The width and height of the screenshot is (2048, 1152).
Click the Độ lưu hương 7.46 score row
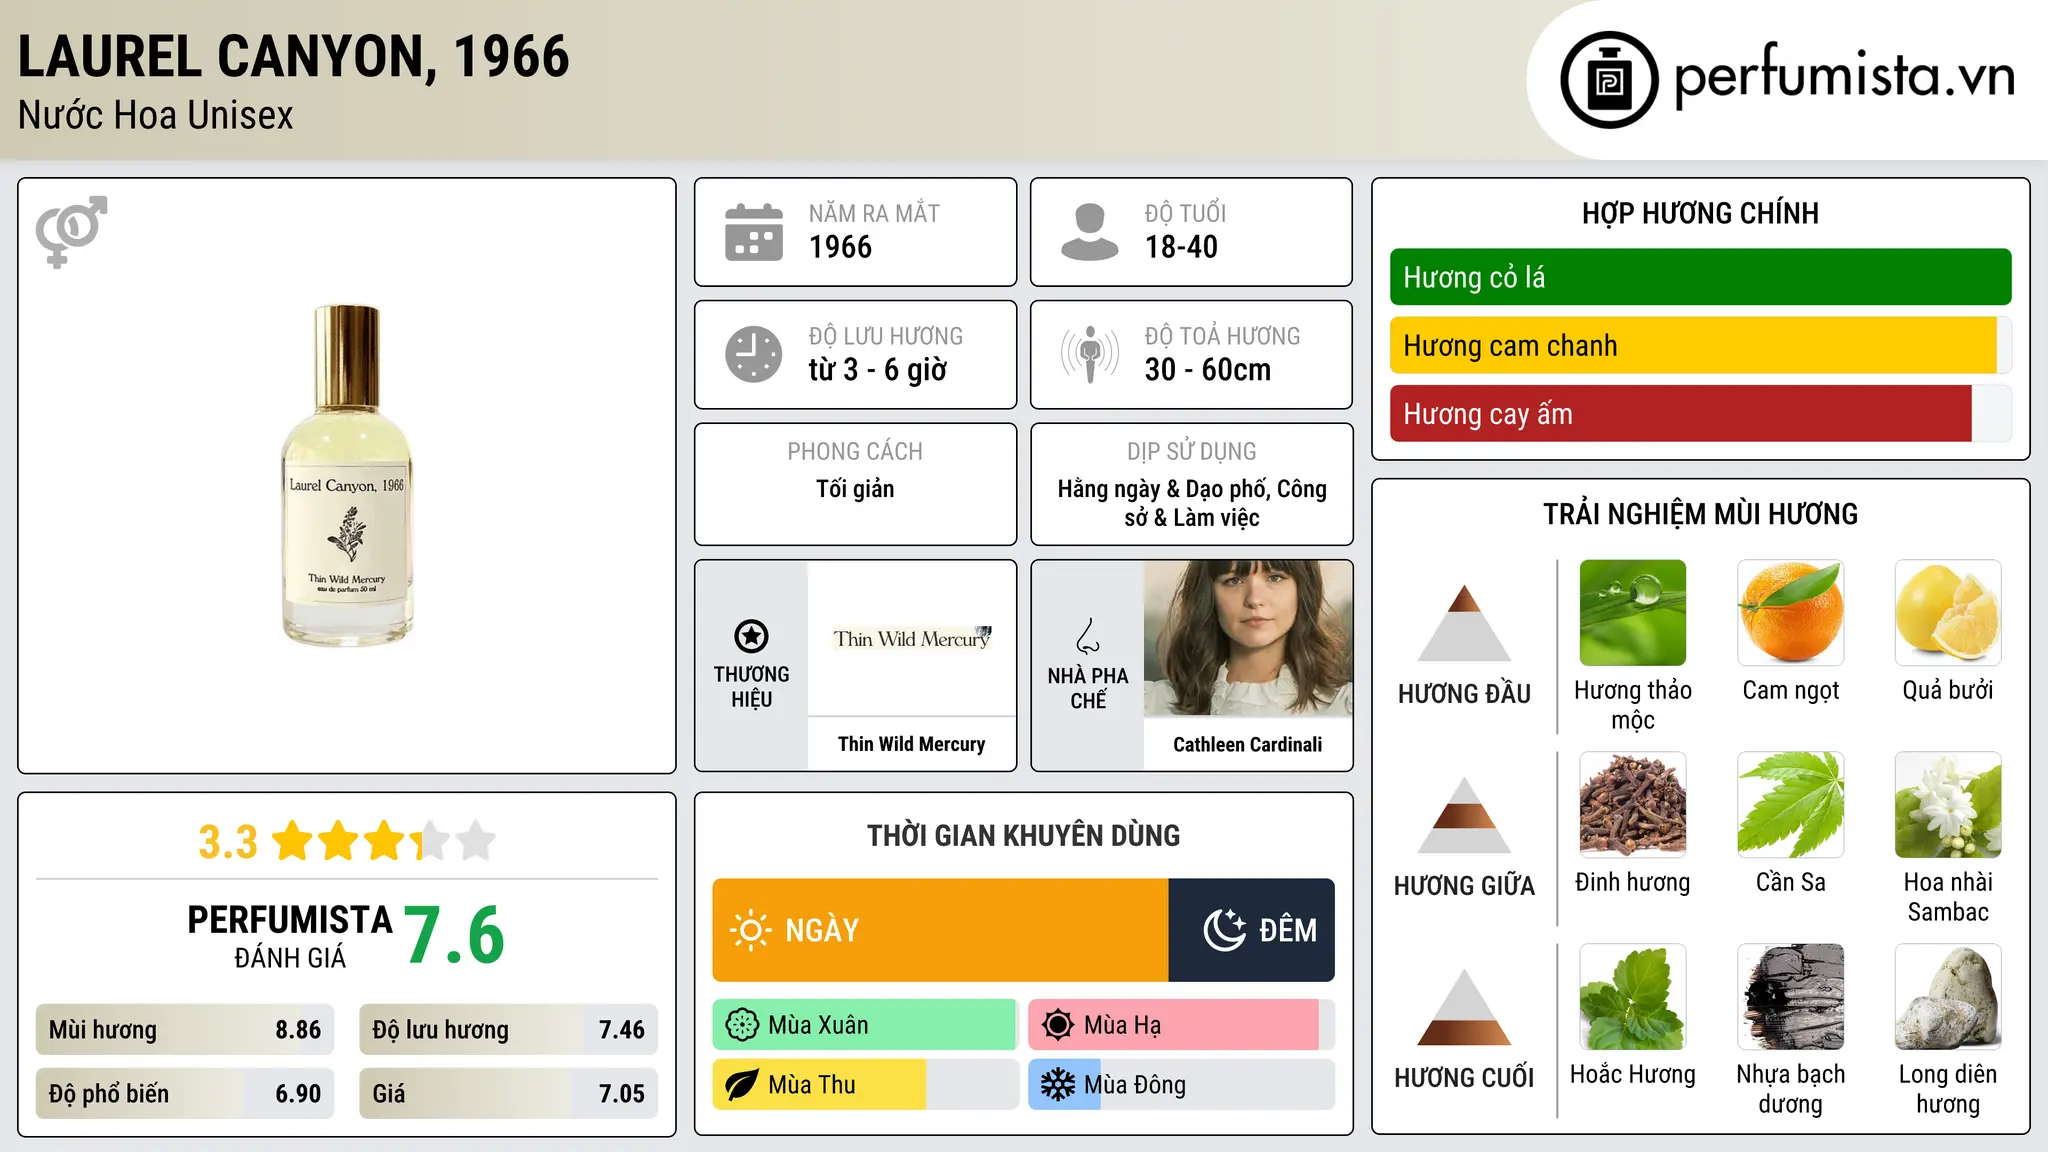coord(508,1029)
